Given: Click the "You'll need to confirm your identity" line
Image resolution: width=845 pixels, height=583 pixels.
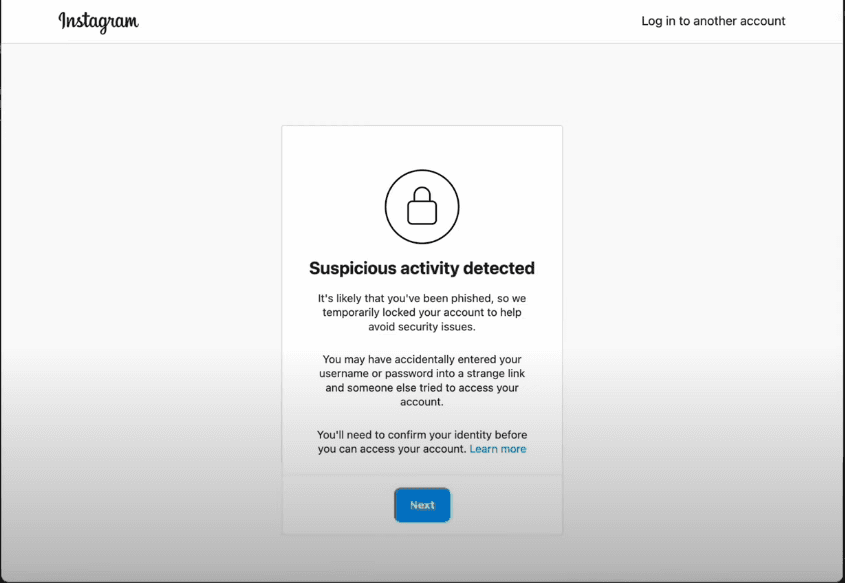Looking at the screenshot, I should [422, 435].
